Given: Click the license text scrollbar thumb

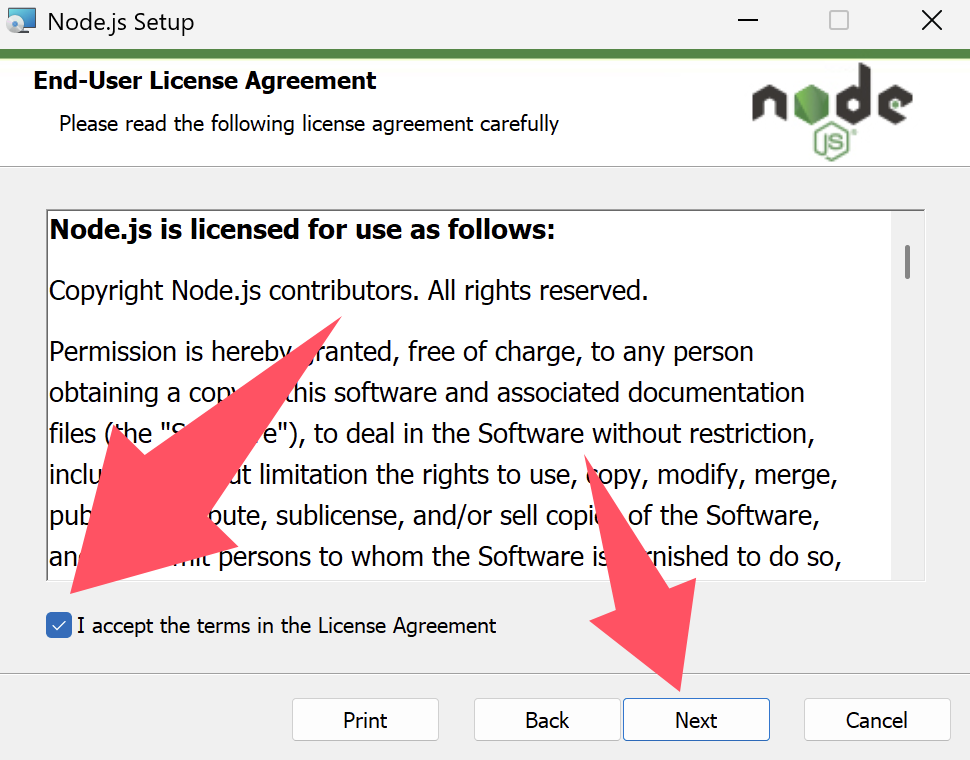Looking at the screenshot, I should 907,261.
